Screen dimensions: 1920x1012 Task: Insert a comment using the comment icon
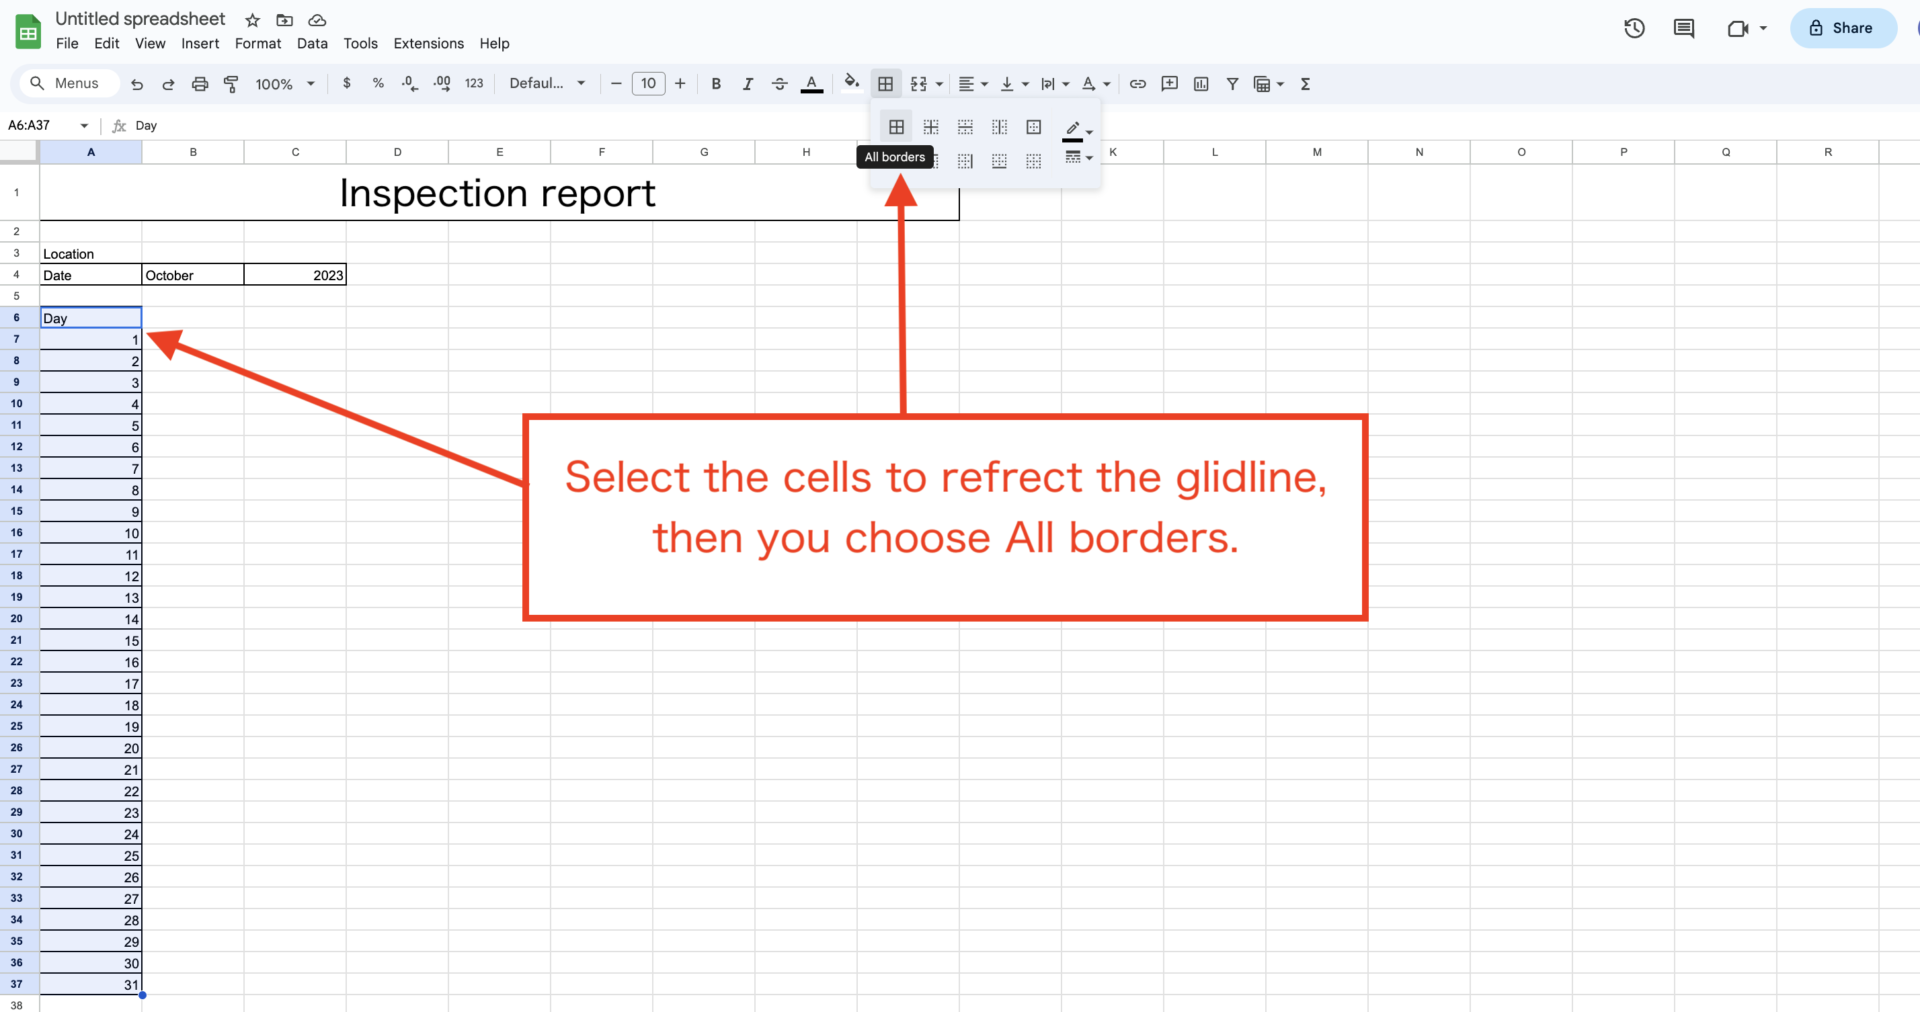tap(1169, 84)
